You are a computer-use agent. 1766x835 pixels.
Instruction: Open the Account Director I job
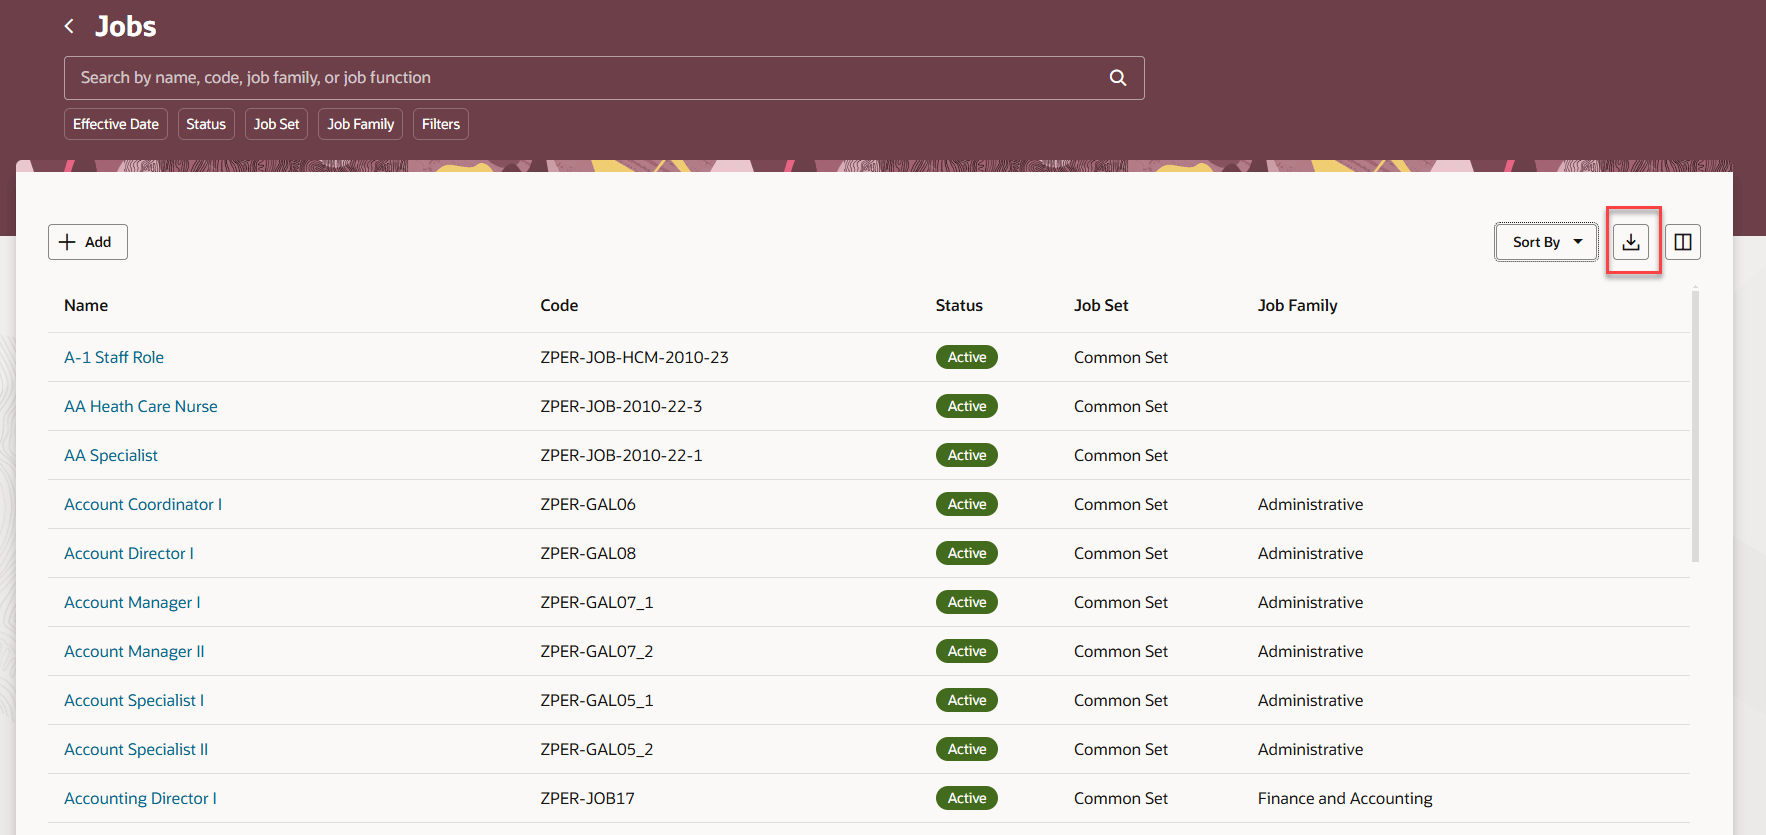click(x=129, y=553)
